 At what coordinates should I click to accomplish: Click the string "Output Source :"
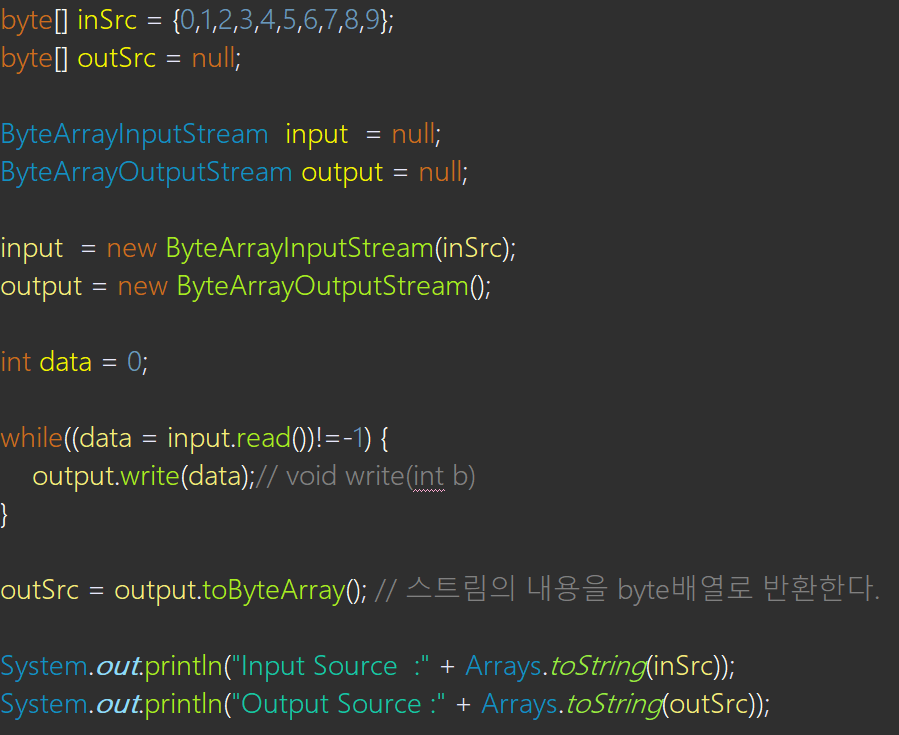[338, 705]
